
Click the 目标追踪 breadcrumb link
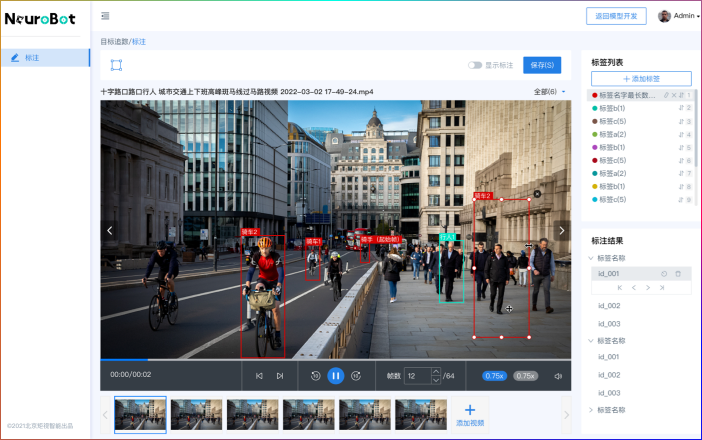tap(114, 41)
